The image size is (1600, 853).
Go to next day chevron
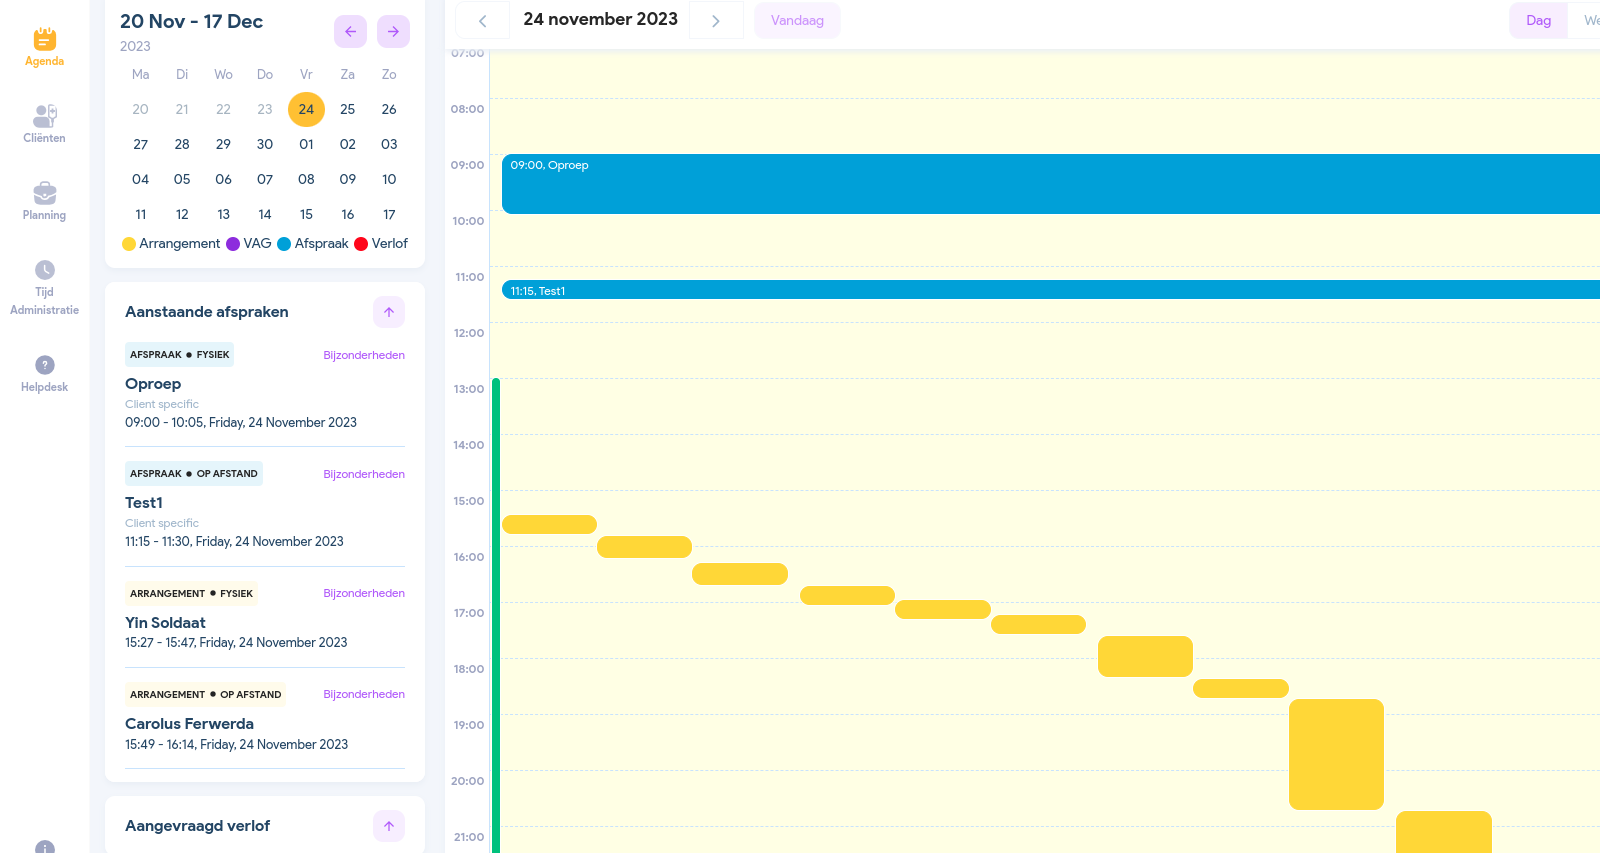click(716, 21)
